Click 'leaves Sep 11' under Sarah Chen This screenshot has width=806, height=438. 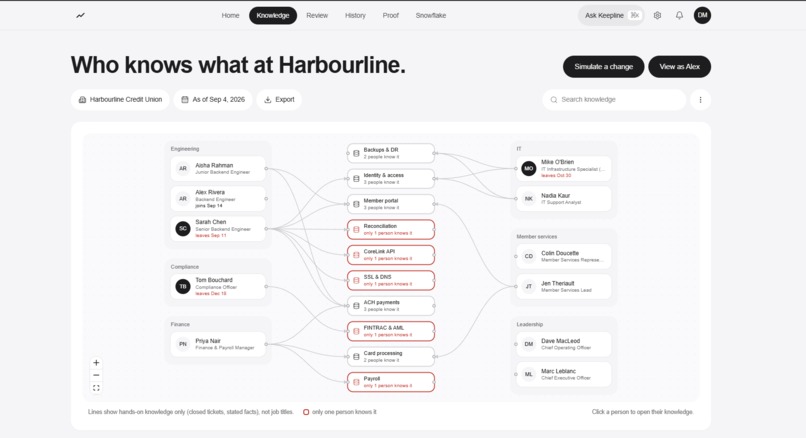[x=211, y=235]
